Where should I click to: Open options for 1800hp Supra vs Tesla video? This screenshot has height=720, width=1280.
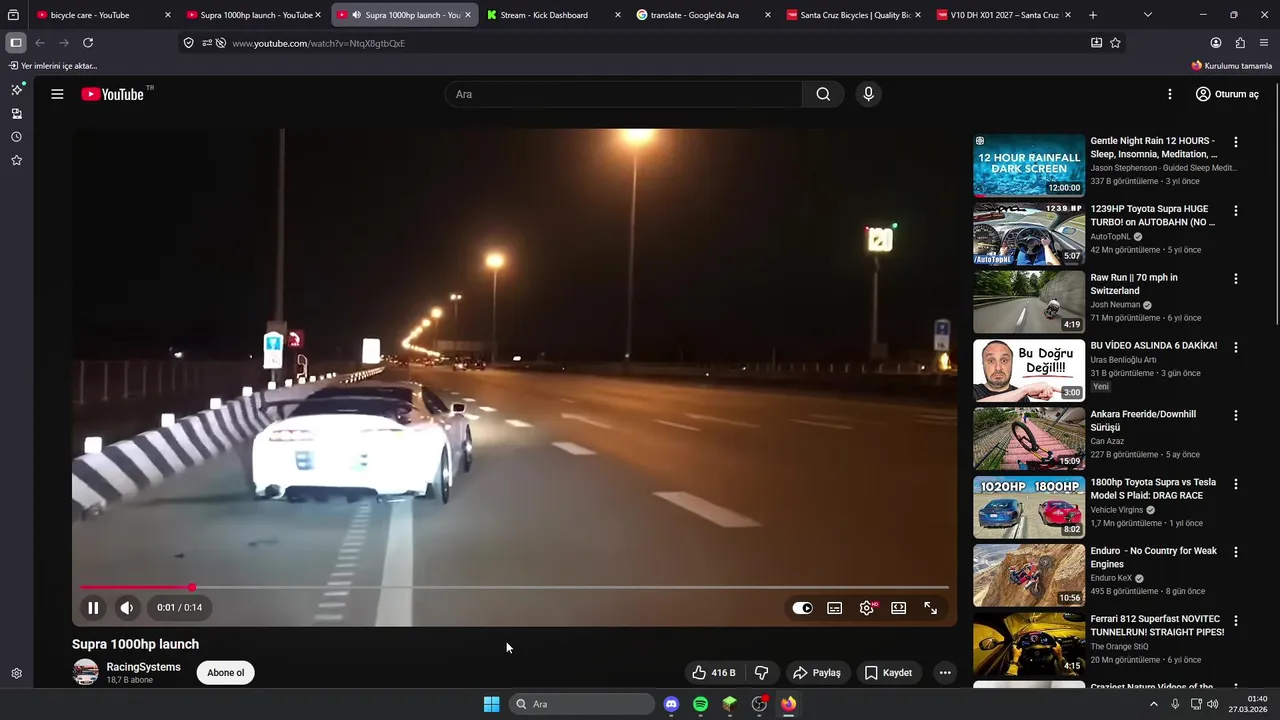[1235, 484]
